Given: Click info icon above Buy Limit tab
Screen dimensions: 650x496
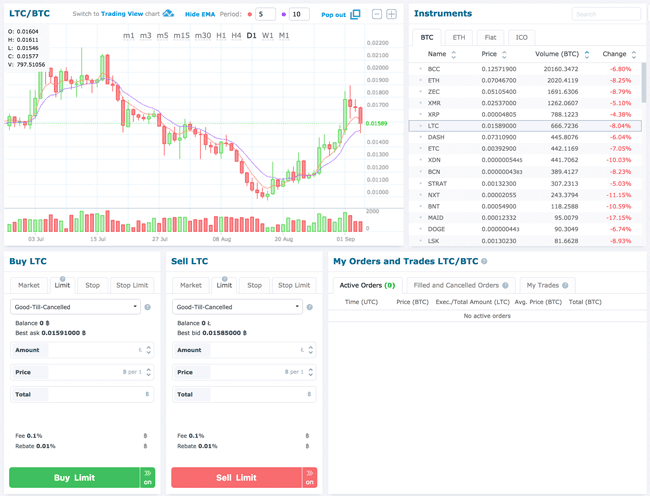Looking at the screenshot, I should 62,279.
